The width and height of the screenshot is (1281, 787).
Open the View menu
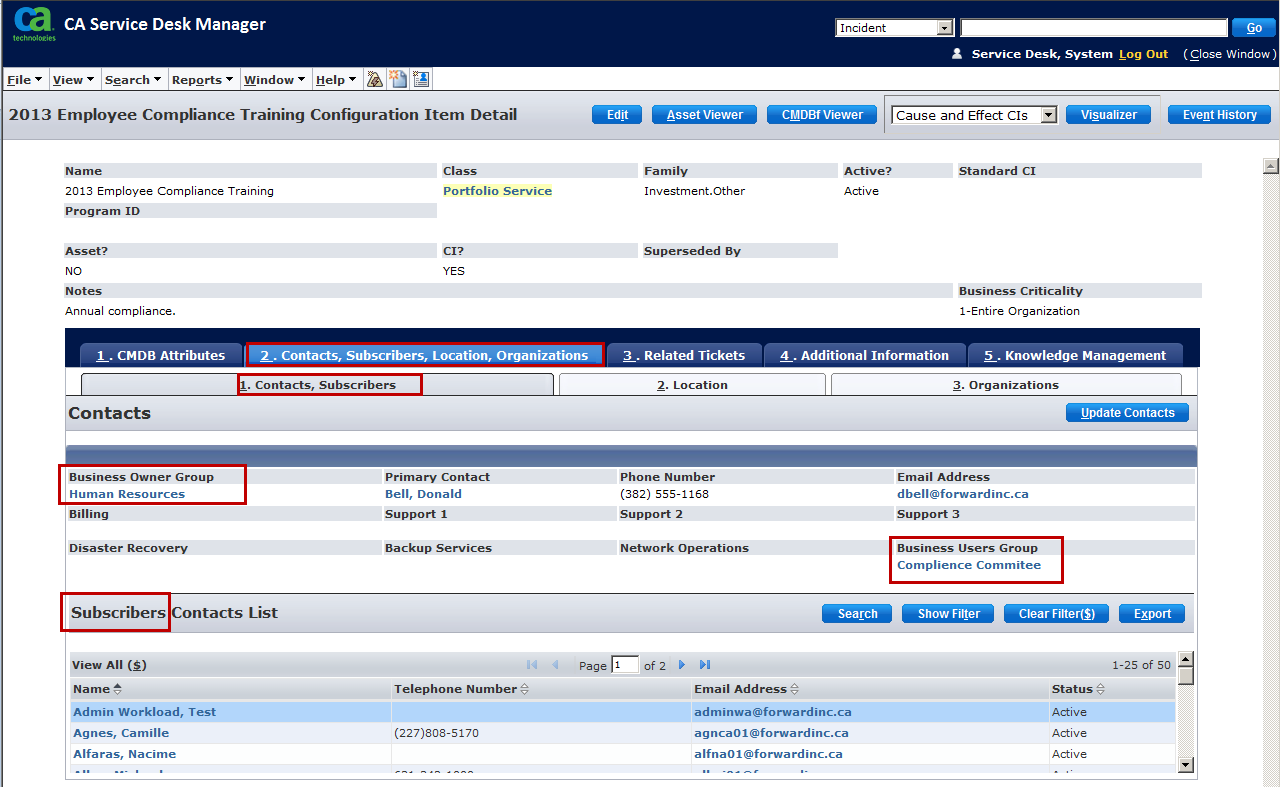(x=73, y=80)
